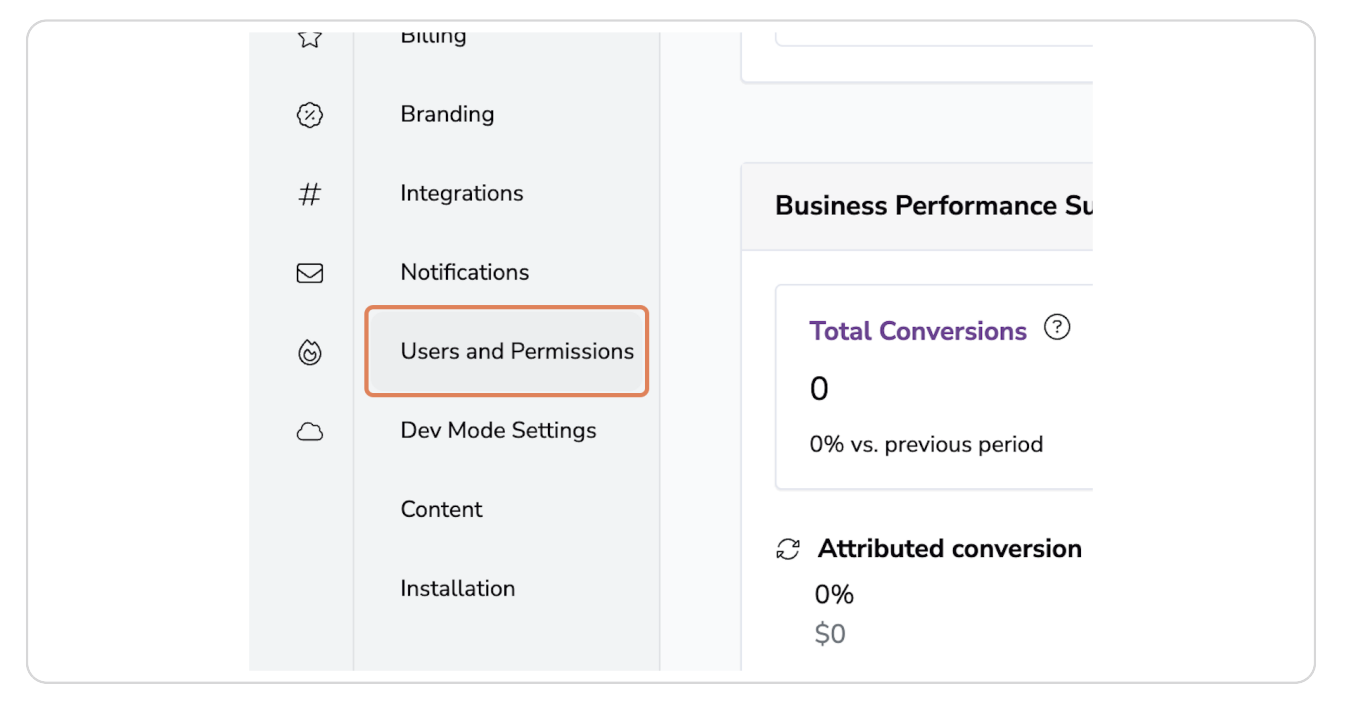The image size is (1348, 710).
Task: Open the cloud icon in sidebar
Action: click(x=310, y=432)
